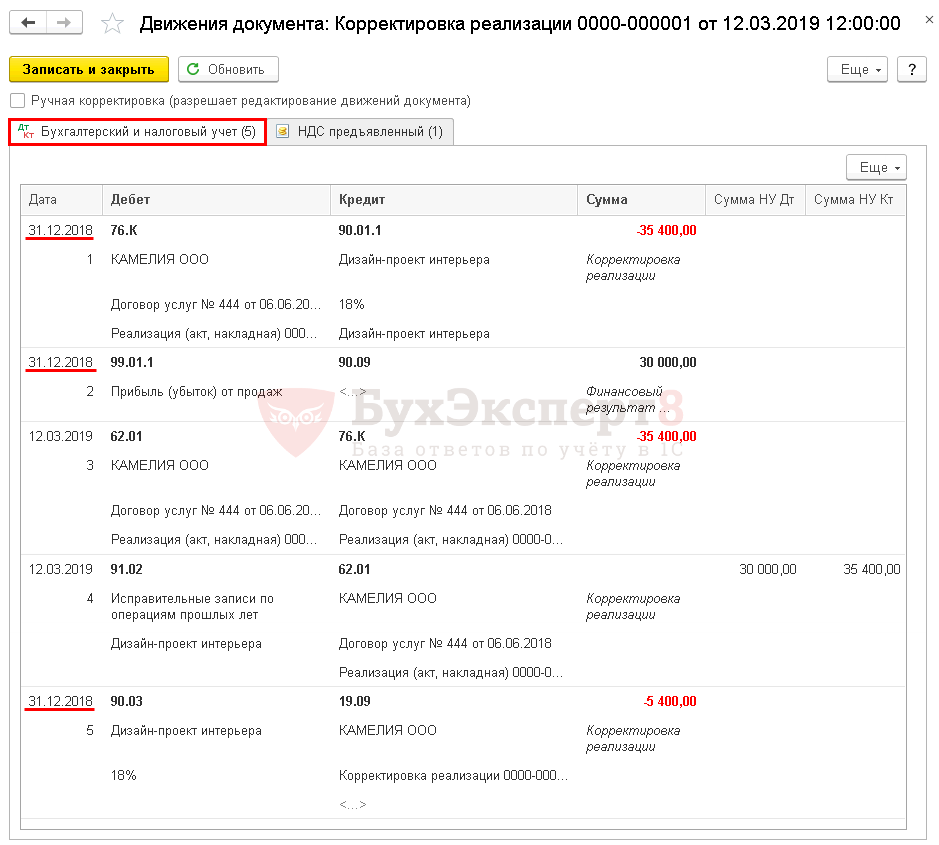Expand the table's Еще dropdown menu
939x845 pixels.
[876, 168]
